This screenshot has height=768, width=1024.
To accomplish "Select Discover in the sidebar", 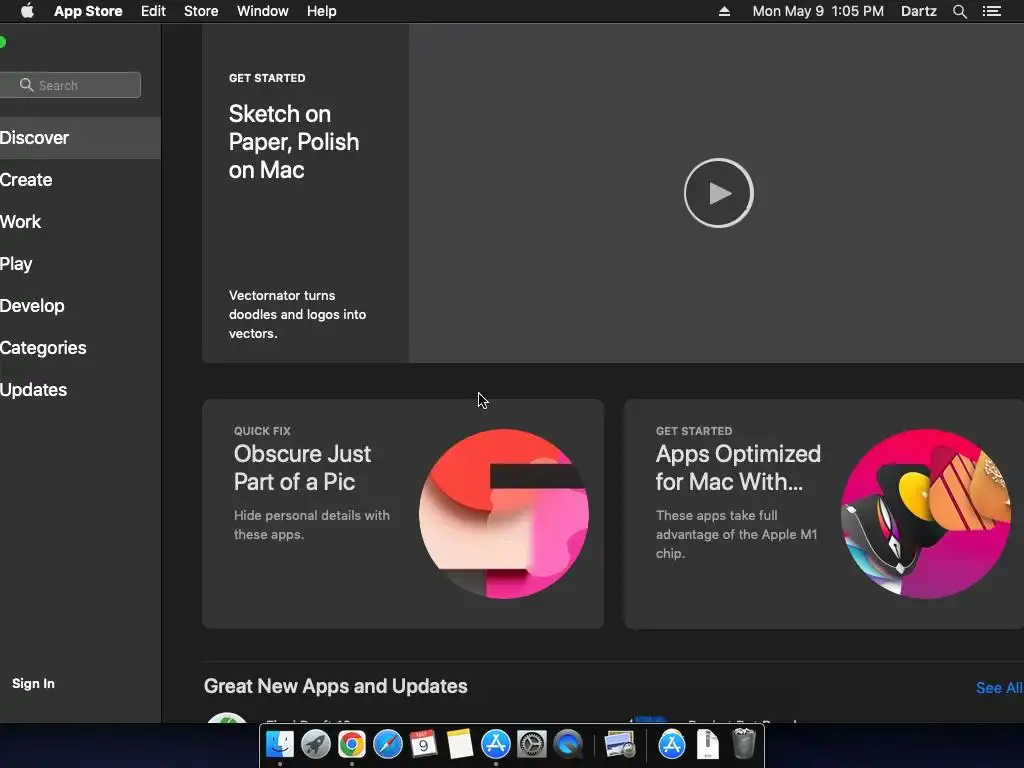I will pos(80,138).
